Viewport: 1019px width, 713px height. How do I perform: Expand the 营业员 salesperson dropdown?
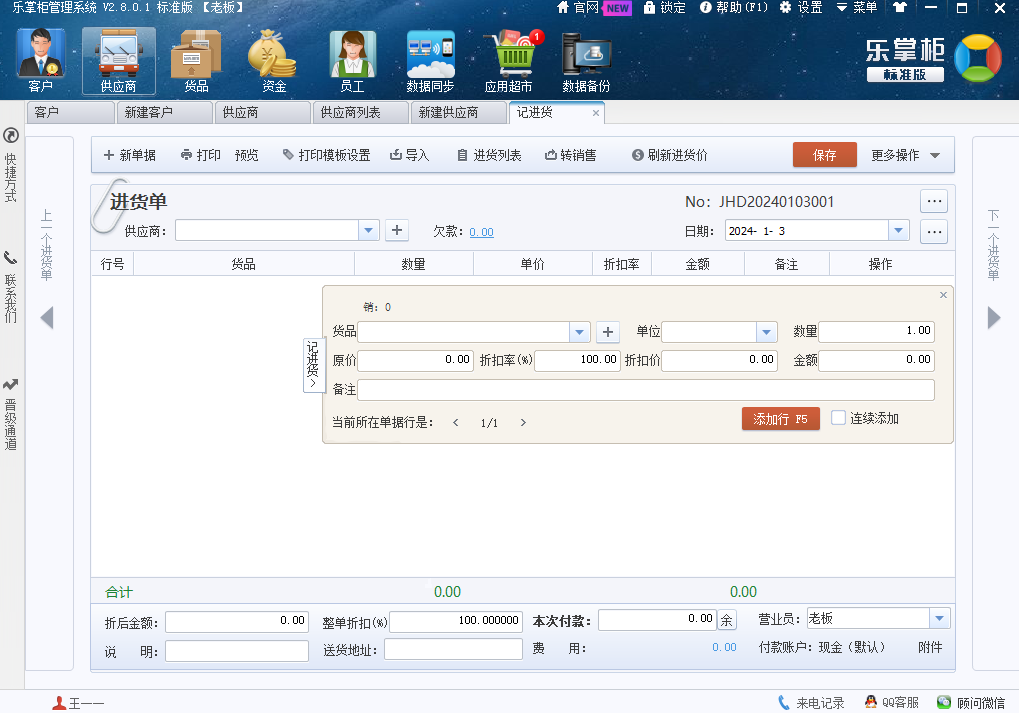(x=938, y=619)
